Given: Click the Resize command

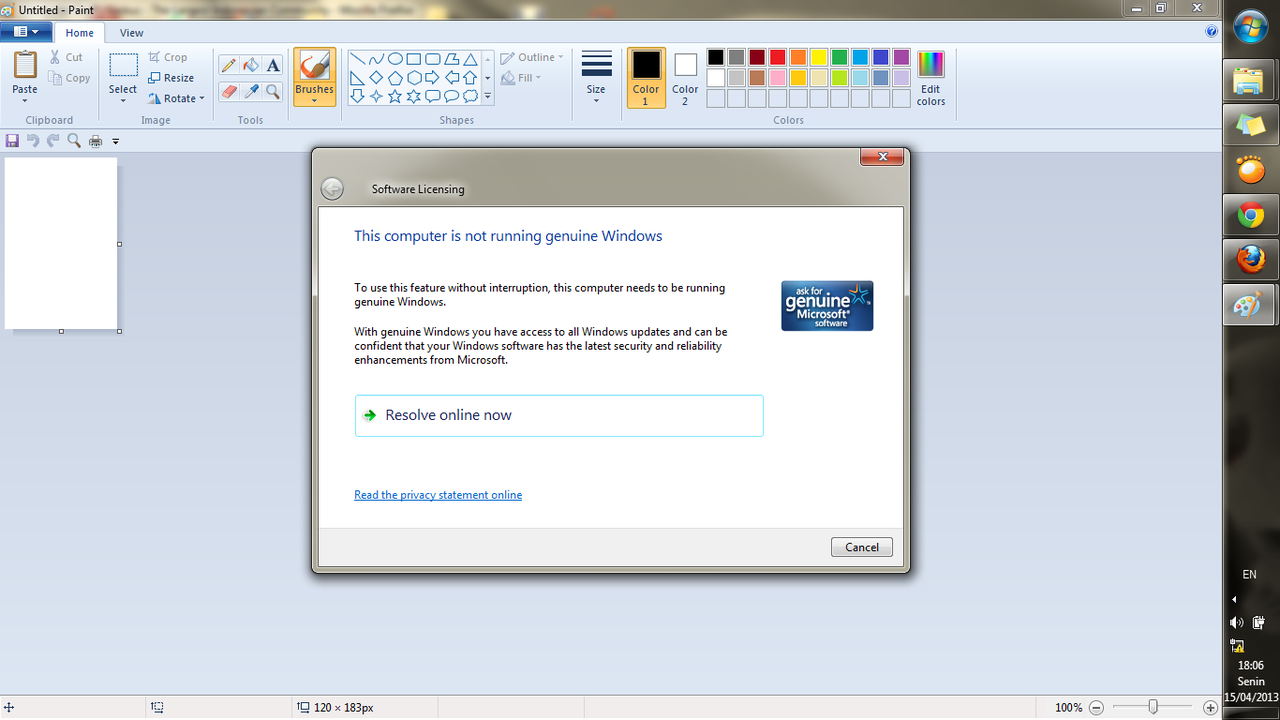Looking at the screenshot, I should 171,78.
